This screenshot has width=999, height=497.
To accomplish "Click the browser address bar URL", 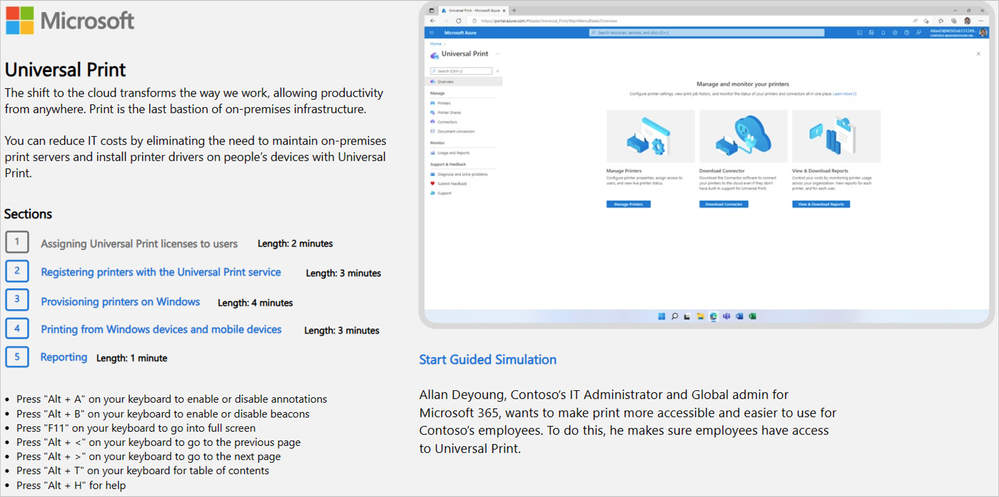I will (x=549, y=21).
